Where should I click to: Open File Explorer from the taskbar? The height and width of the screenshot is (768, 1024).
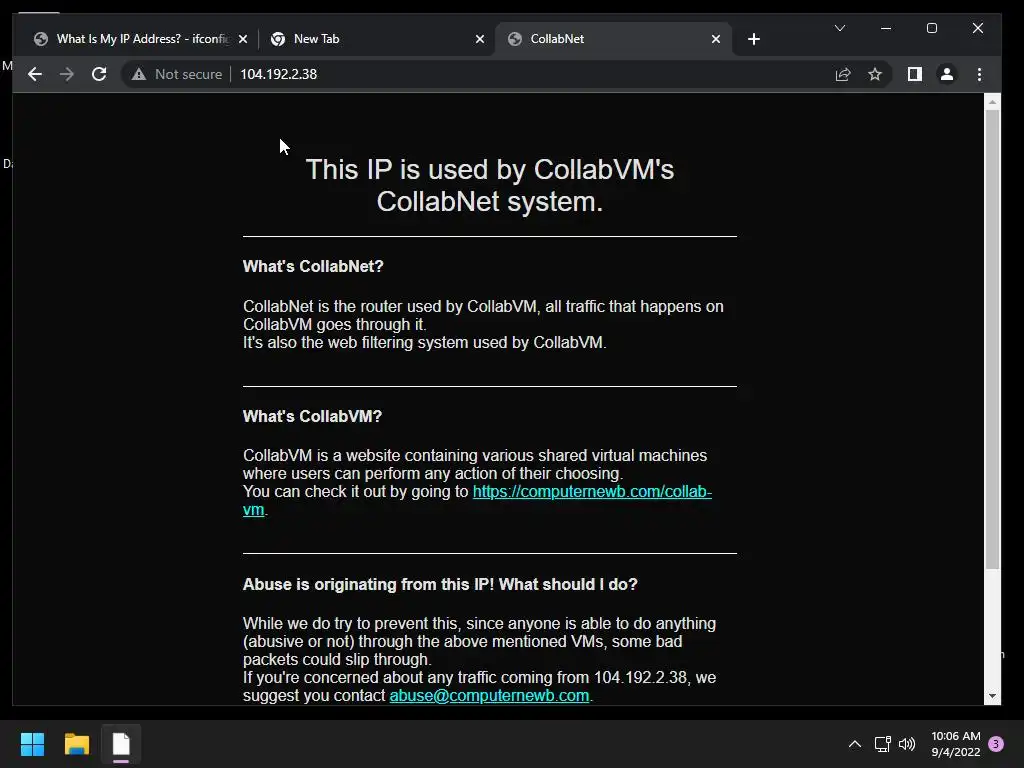click(x=76, y=744)
